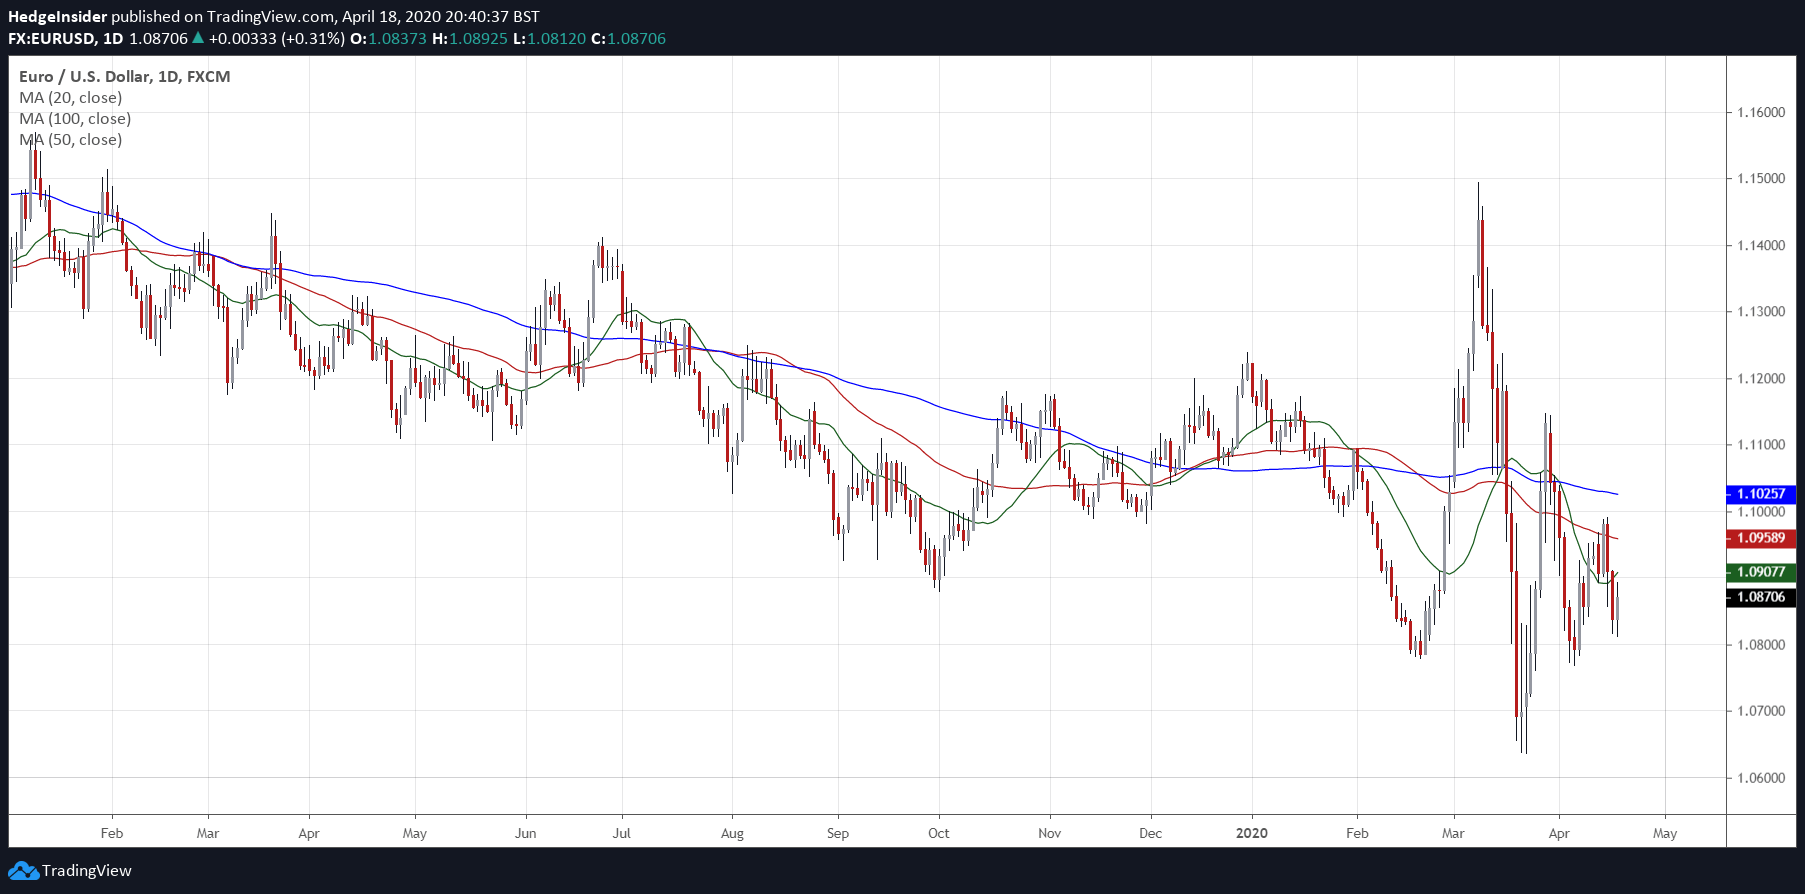Screen dimensions: 1805x894
Task: Click the Dec label on time axis
Action: pos(1150,833)
